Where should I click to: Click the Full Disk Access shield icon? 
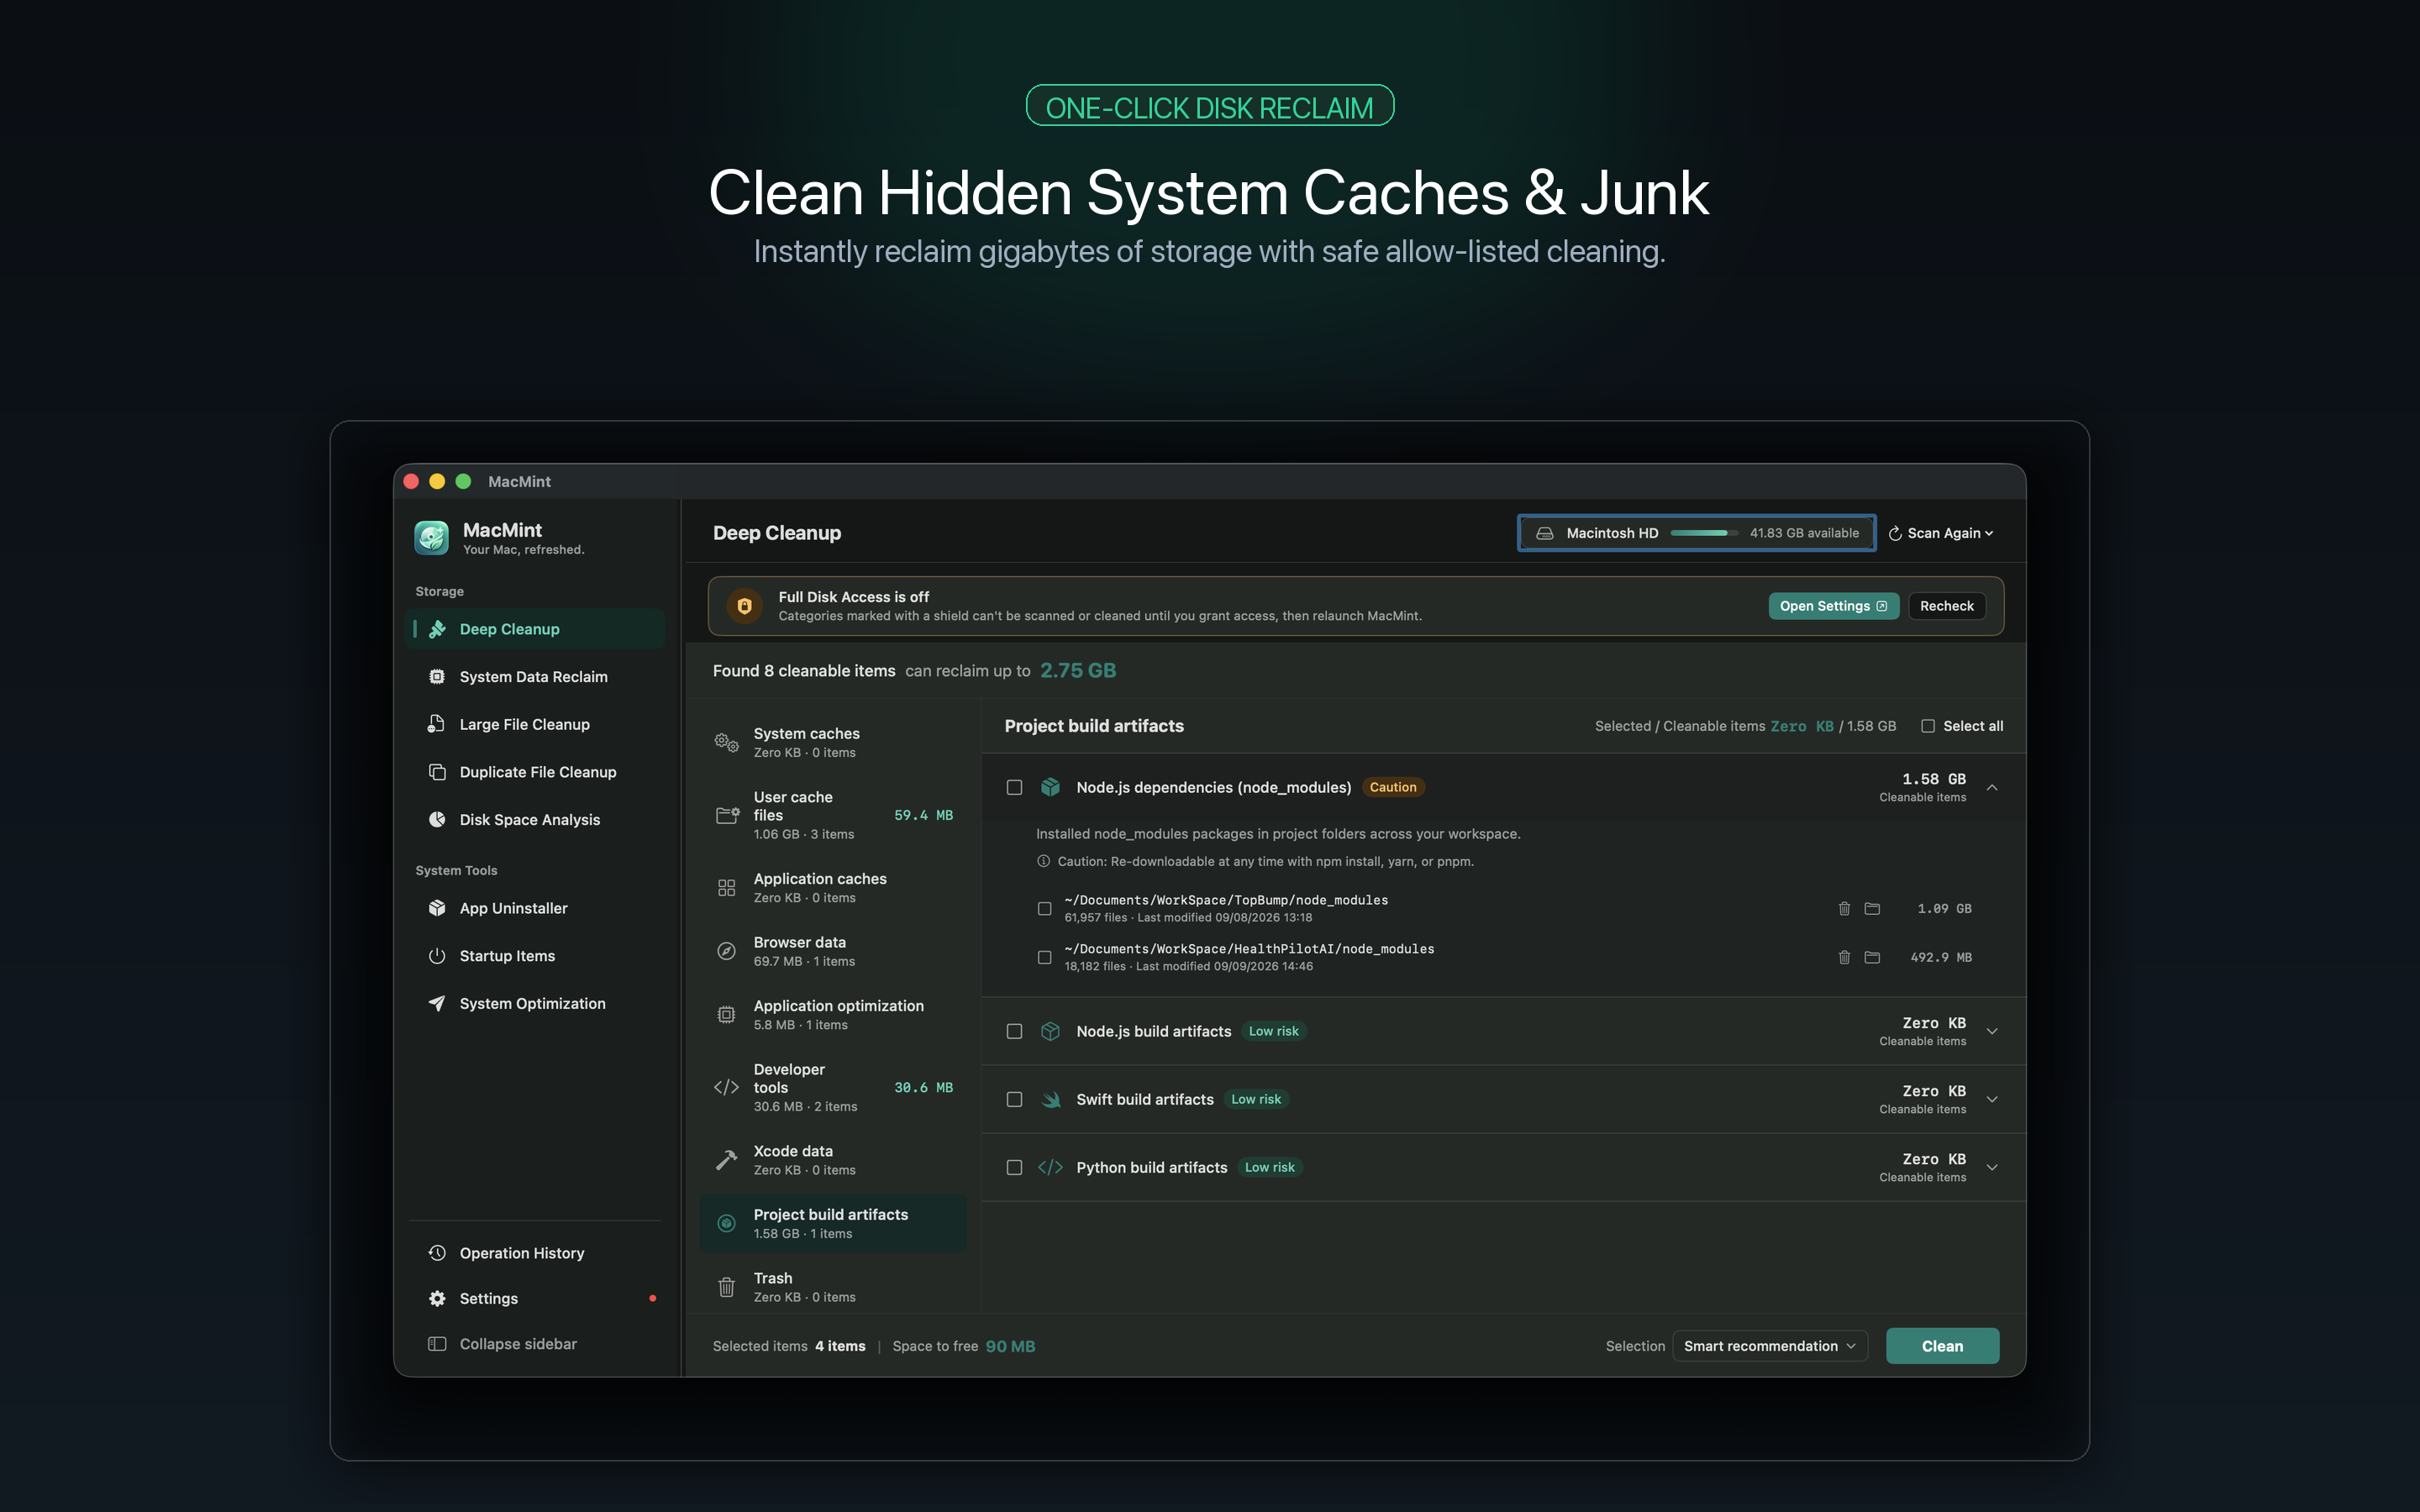pyautogui.click(x=744, y=606)
